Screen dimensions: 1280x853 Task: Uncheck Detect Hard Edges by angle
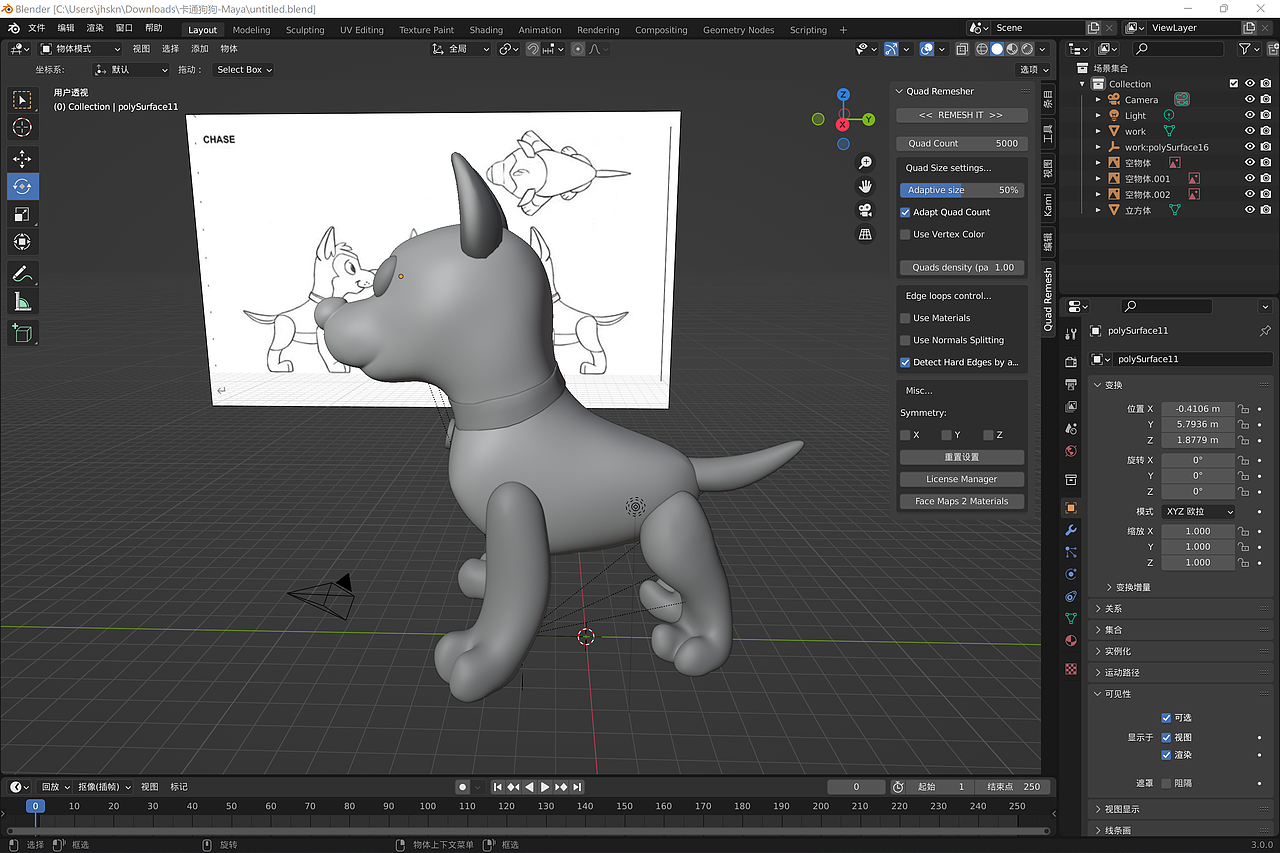[x=905, y=362]
